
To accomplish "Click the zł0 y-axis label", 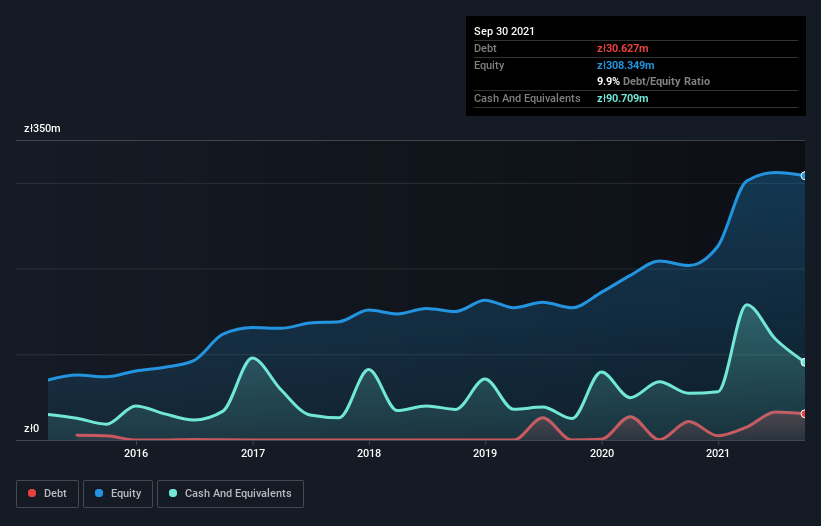I will (31, 428).
